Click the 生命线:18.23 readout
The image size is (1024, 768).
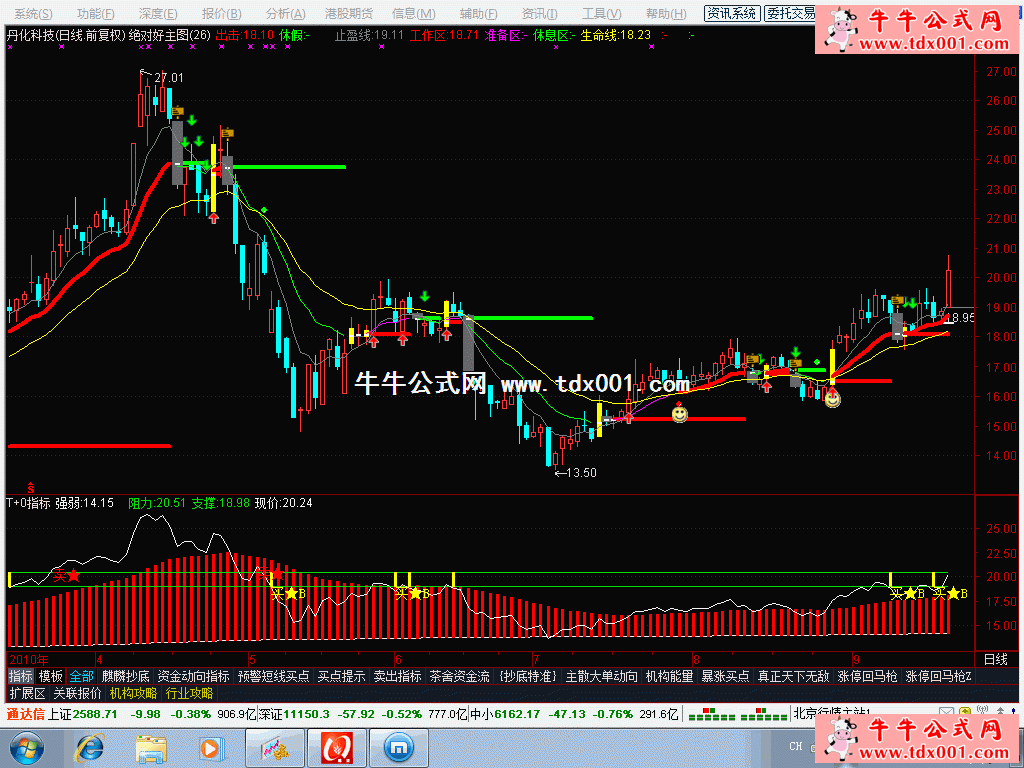coord(615,35)
